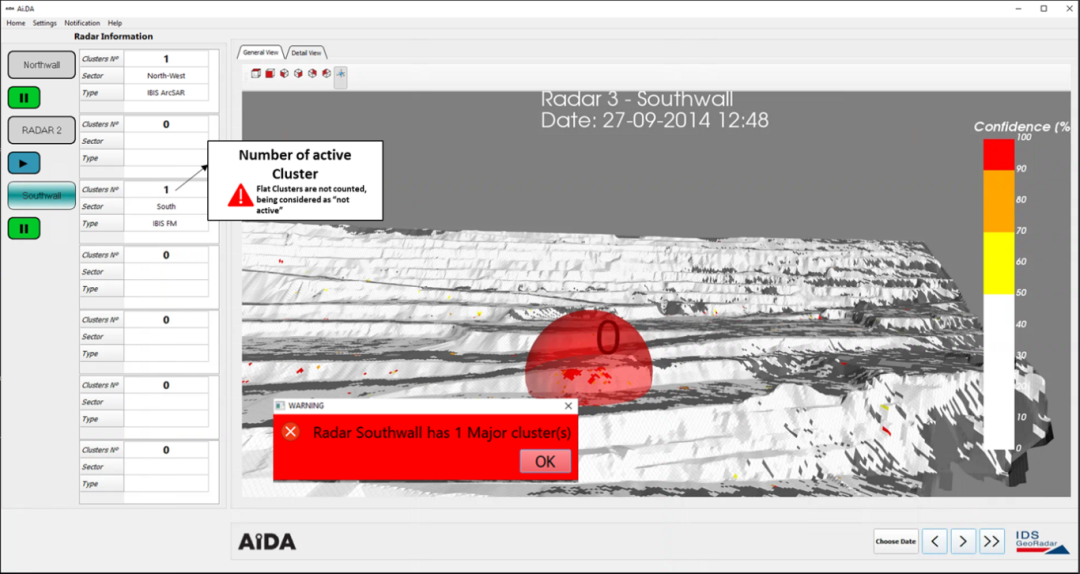The height and width of the screenshot is (574, 1080).
Task: Click the South sector value
Action: [166, 206]
